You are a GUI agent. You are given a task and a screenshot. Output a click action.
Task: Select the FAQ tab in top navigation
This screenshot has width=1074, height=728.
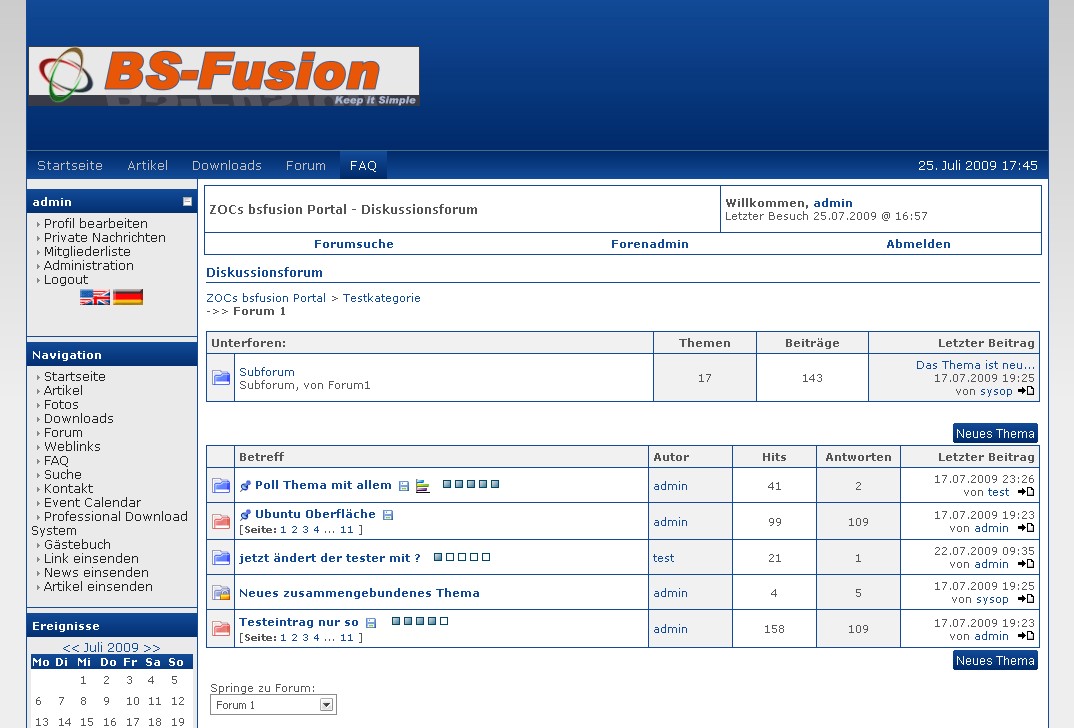[x=363, y=166]
